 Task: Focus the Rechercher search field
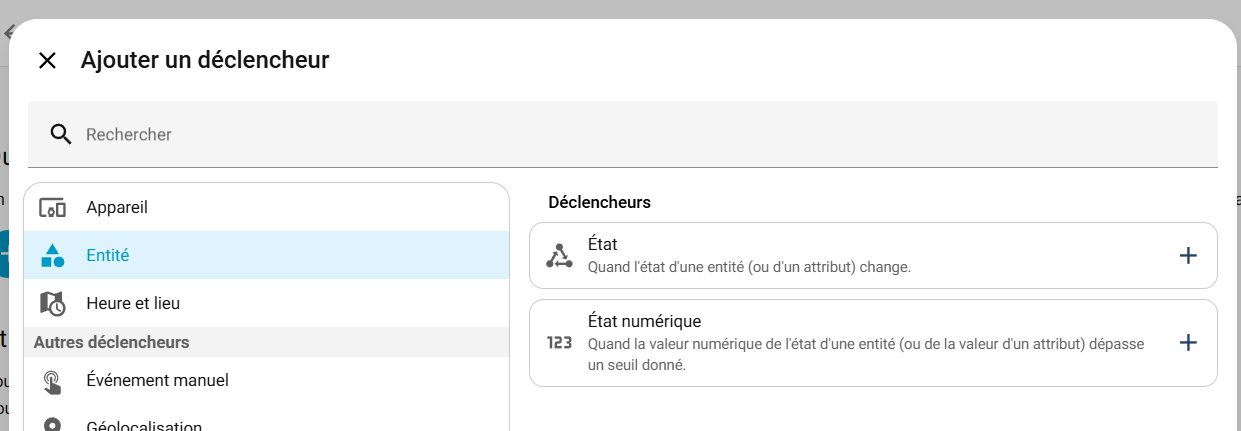click(640, 134)
